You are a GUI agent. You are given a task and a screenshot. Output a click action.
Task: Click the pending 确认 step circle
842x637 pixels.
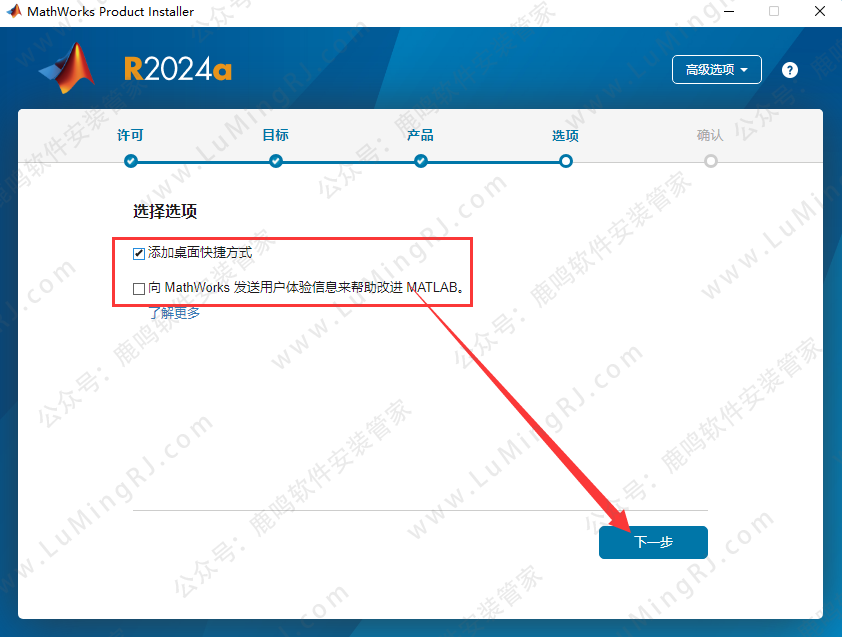[710, 160]
